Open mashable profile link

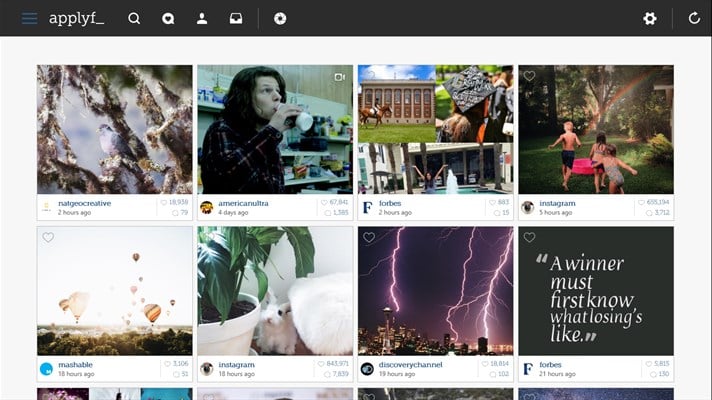pyautogui.click(x=75, y=365)
